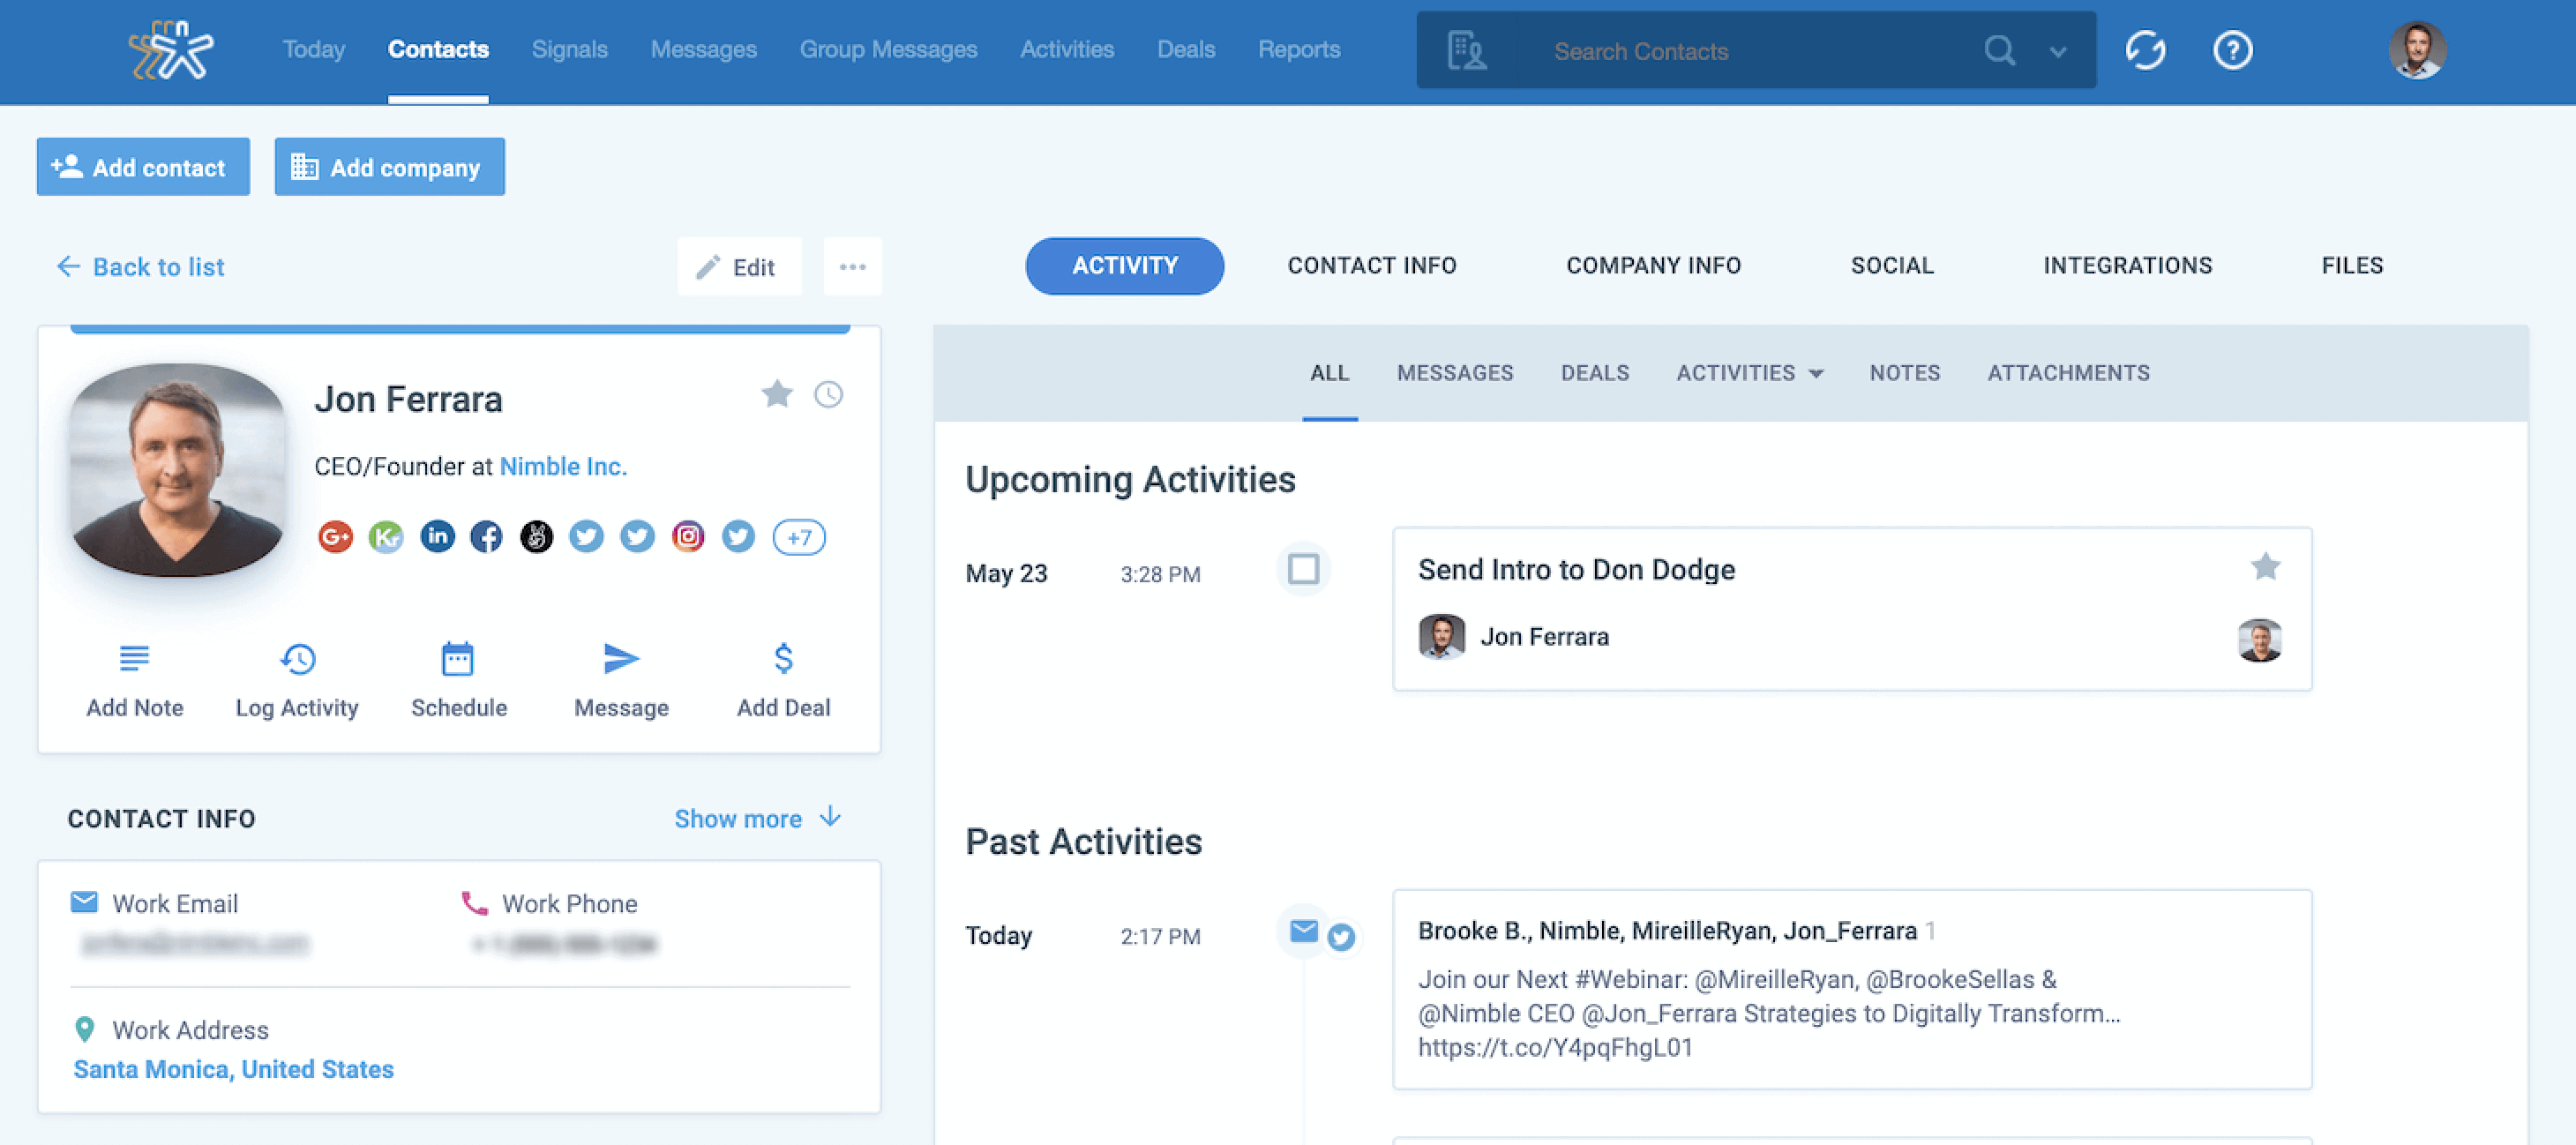The width and height of the screenshot is (2576, 1145).
Task: Open the Nimble Inc. company link
Action: [563, 466]
